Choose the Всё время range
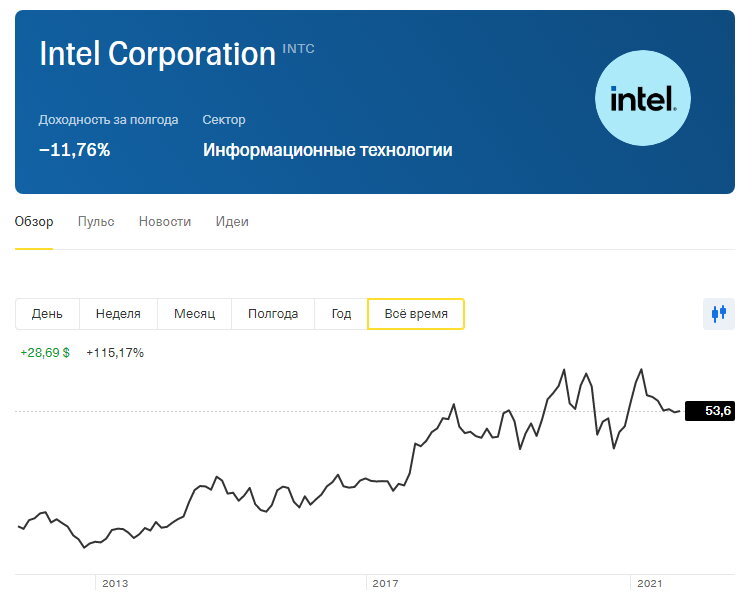The width and height of the screenshot is (755, 606). 416,314
